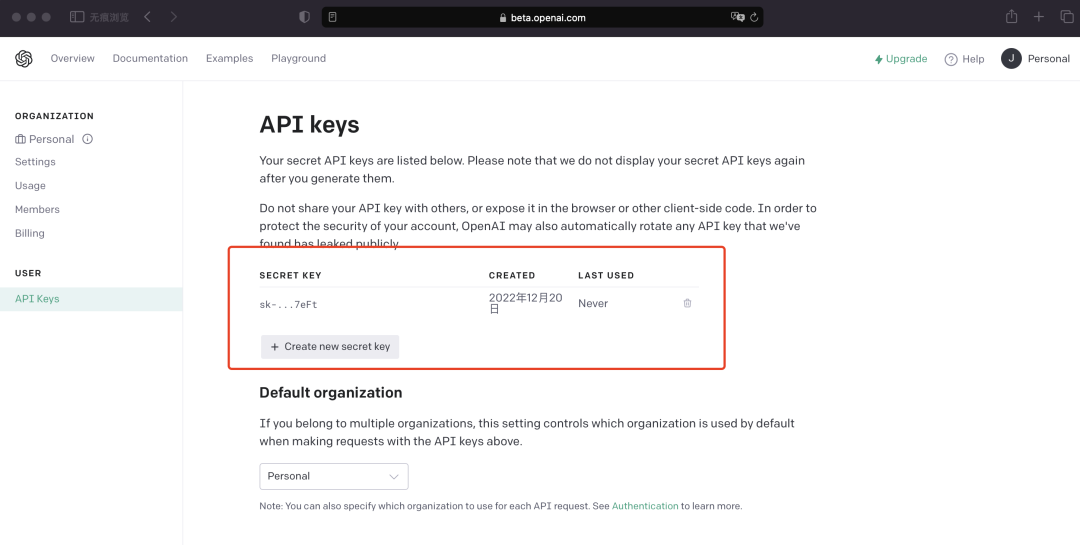Screen dimensions: 1080x545
Task: Click the Personal organization name in sidebar
Action: coord(51,139)
